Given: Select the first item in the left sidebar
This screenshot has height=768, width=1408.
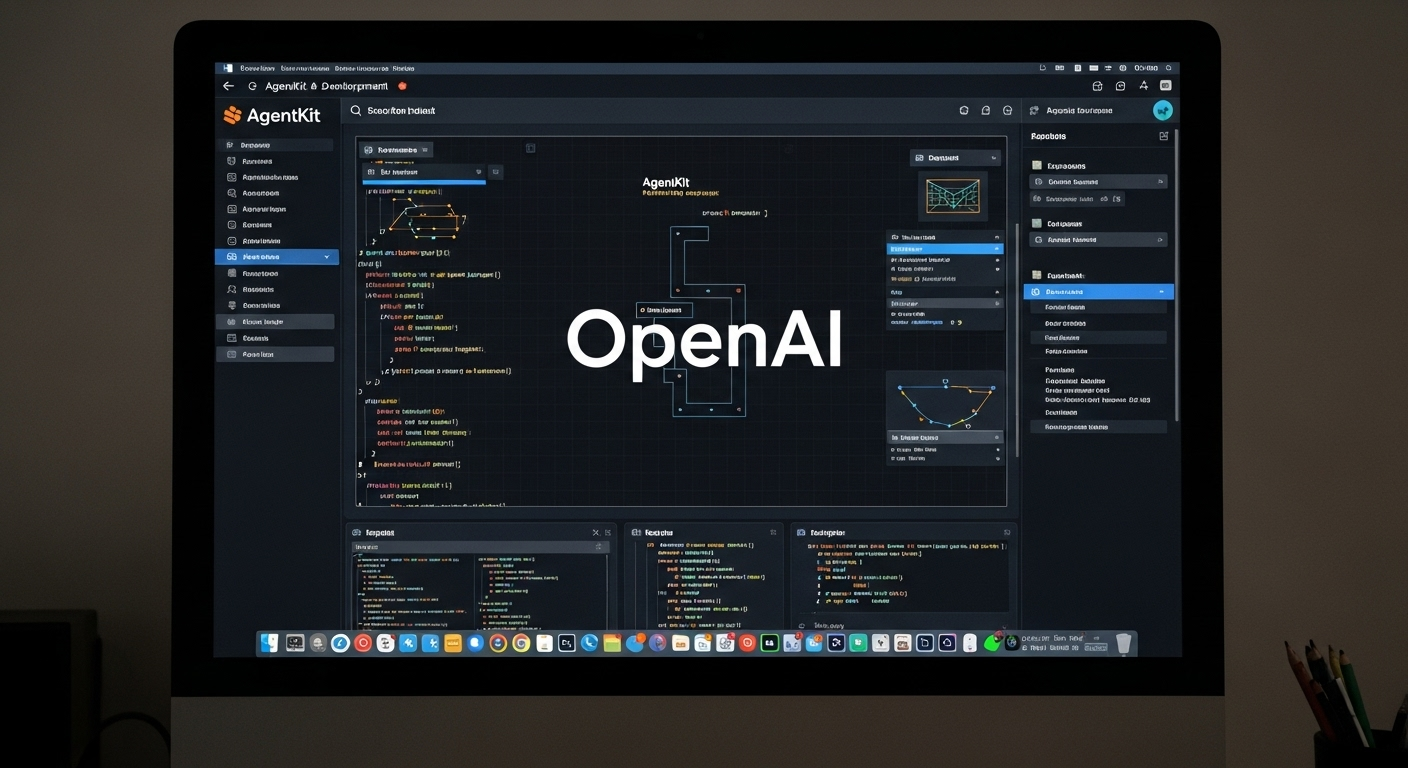Looking at the screenshot, I should point(274,145).
